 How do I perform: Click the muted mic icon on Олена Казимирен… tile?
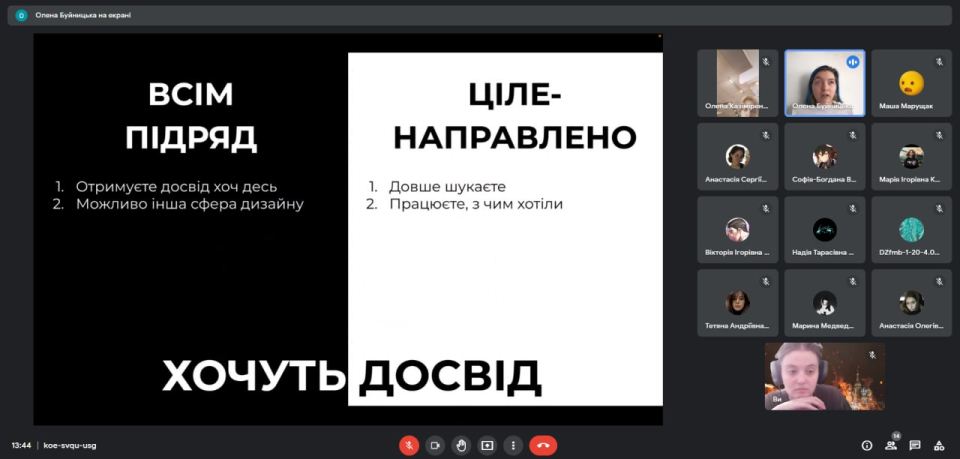point(766,62)
